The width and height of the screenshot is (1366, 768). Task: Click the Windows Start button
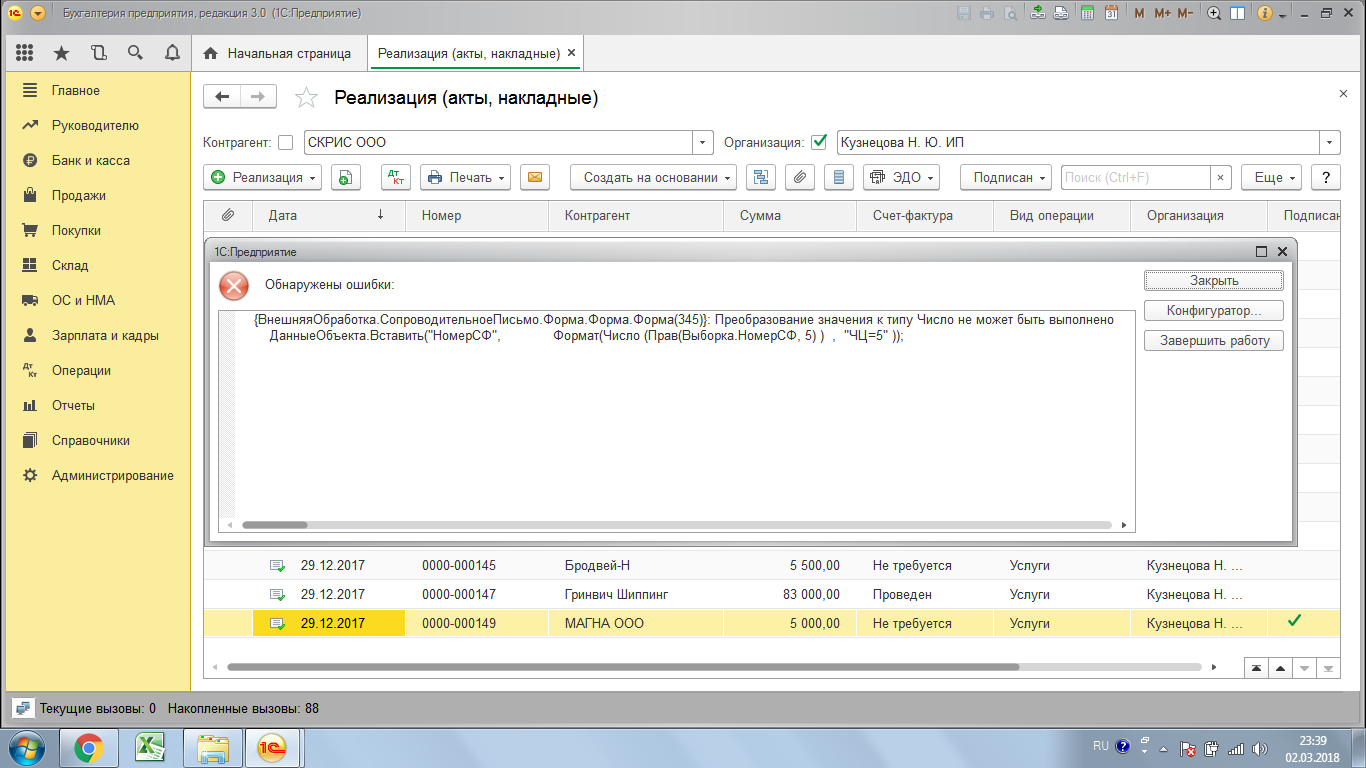(x=28, y=748)
